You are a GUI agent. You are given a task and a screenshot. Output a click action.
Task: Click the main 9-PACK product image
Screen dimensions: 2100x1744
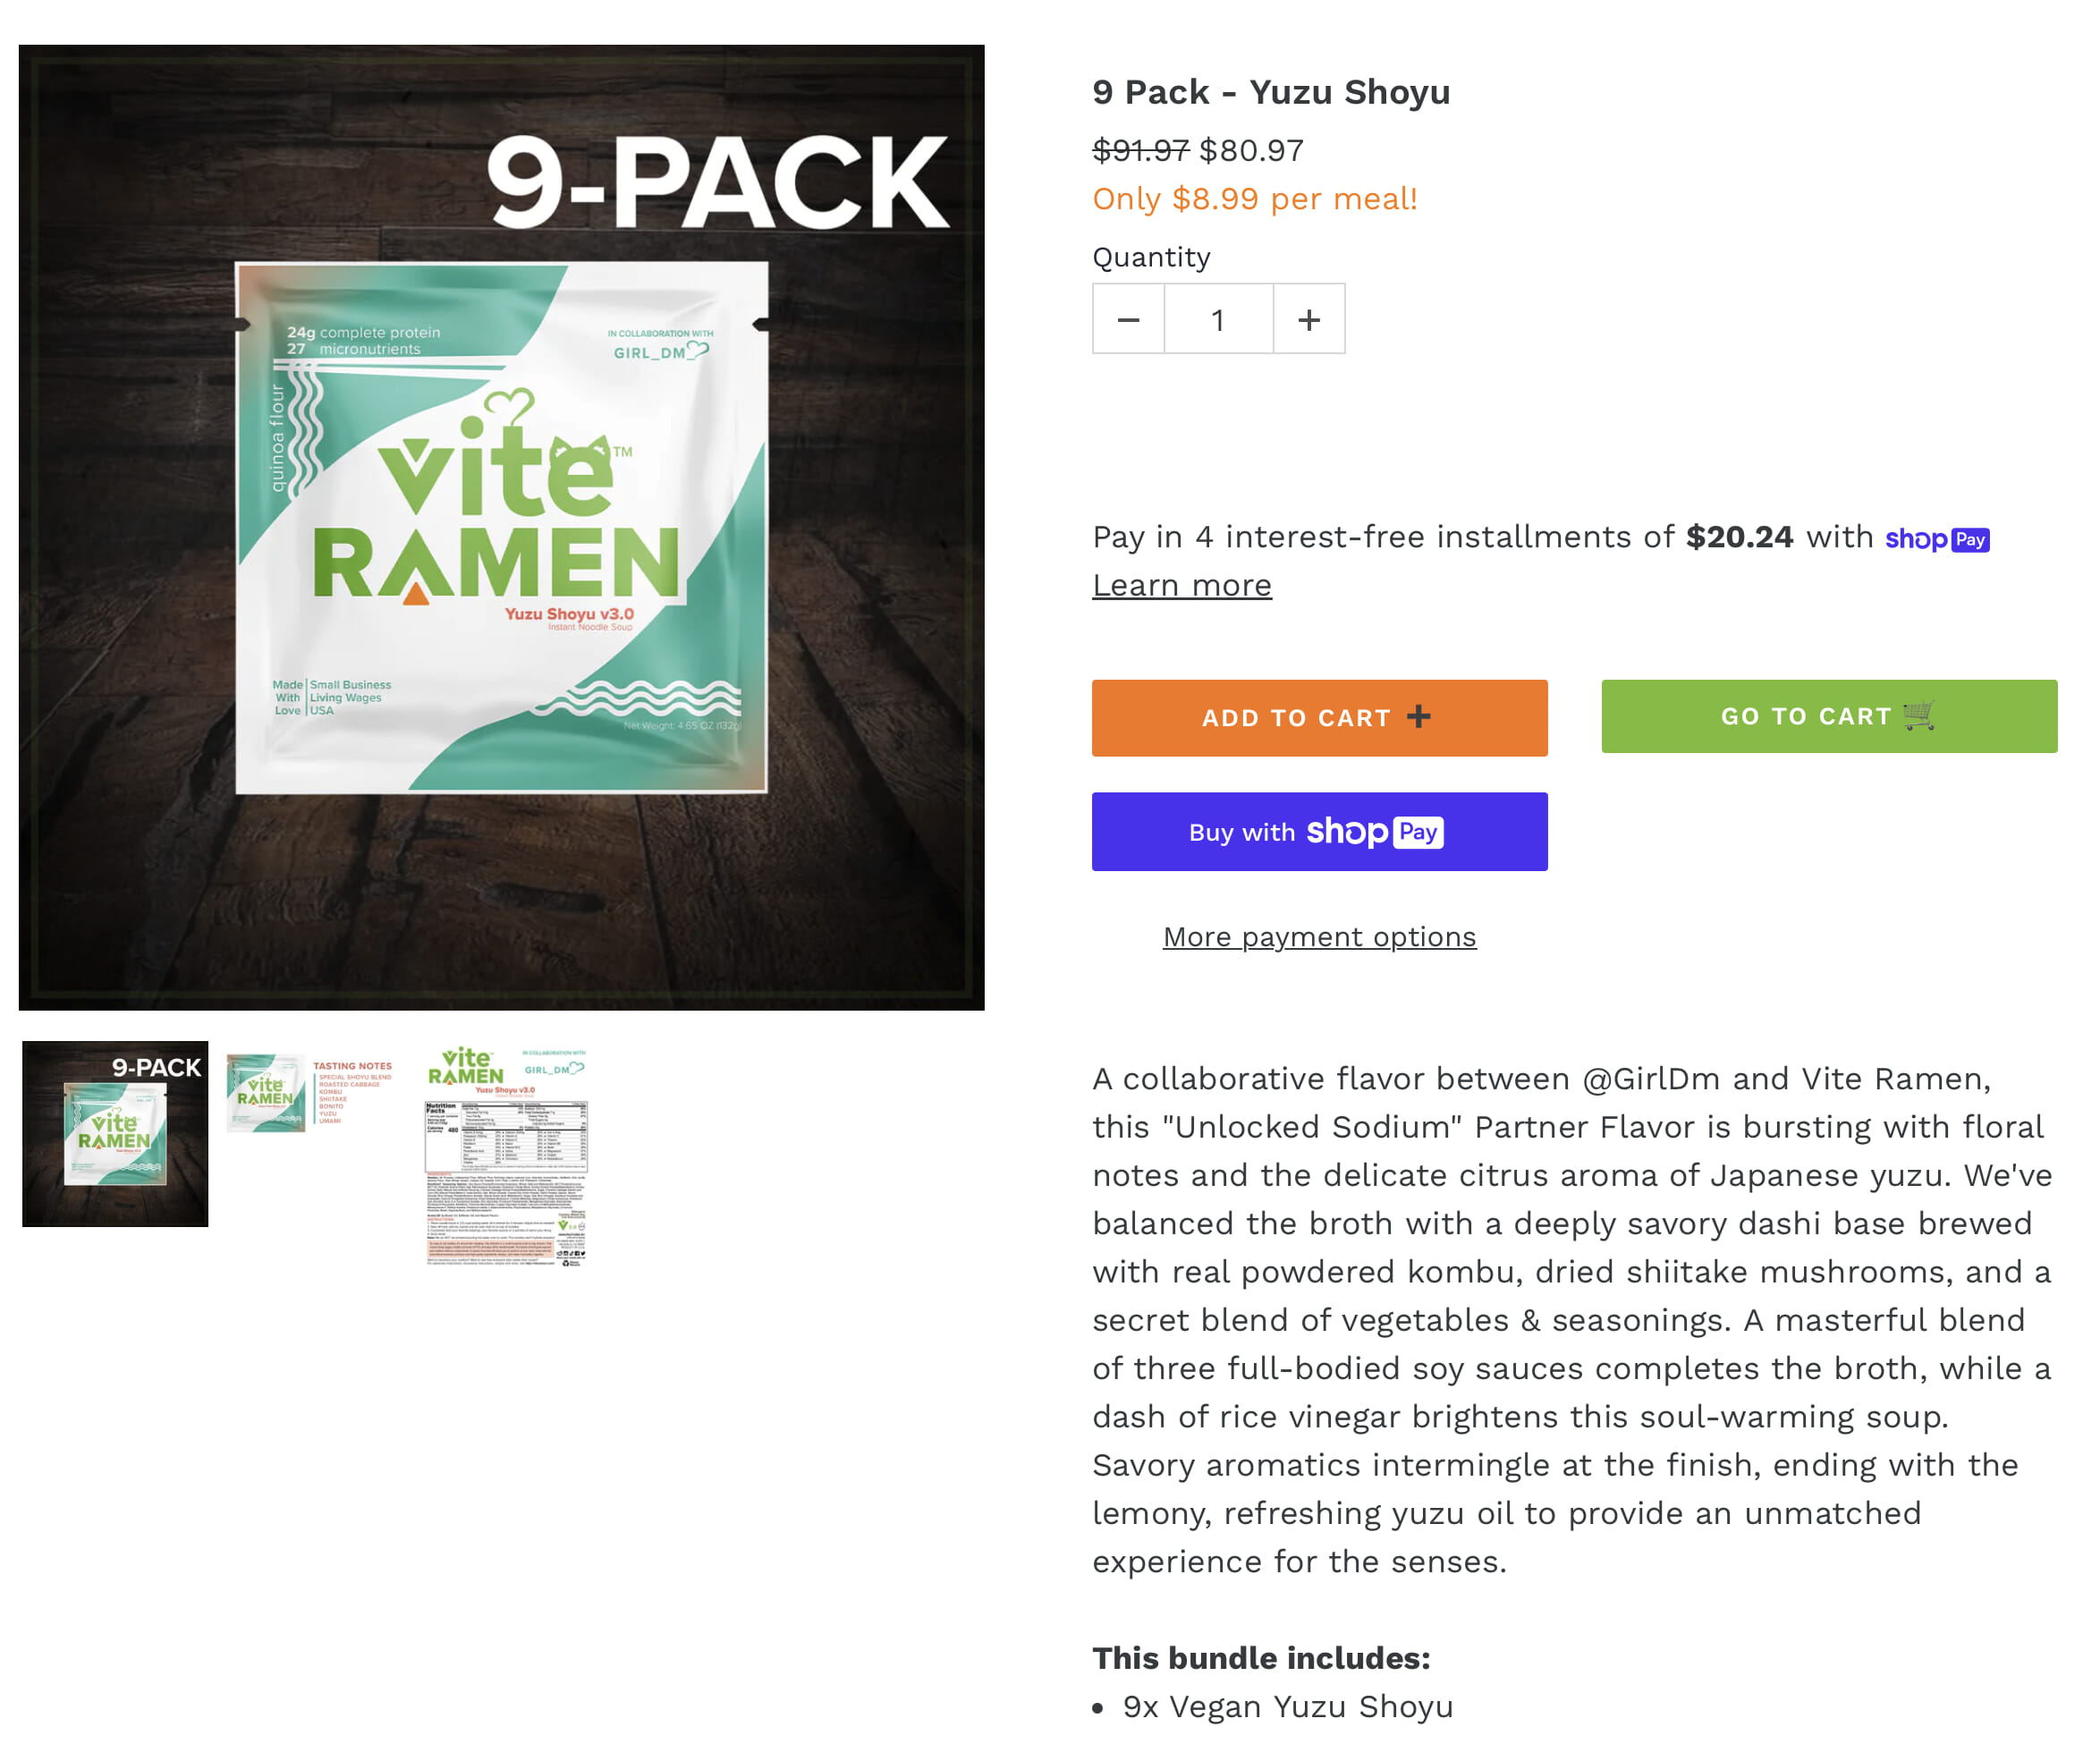click(501, 527)
